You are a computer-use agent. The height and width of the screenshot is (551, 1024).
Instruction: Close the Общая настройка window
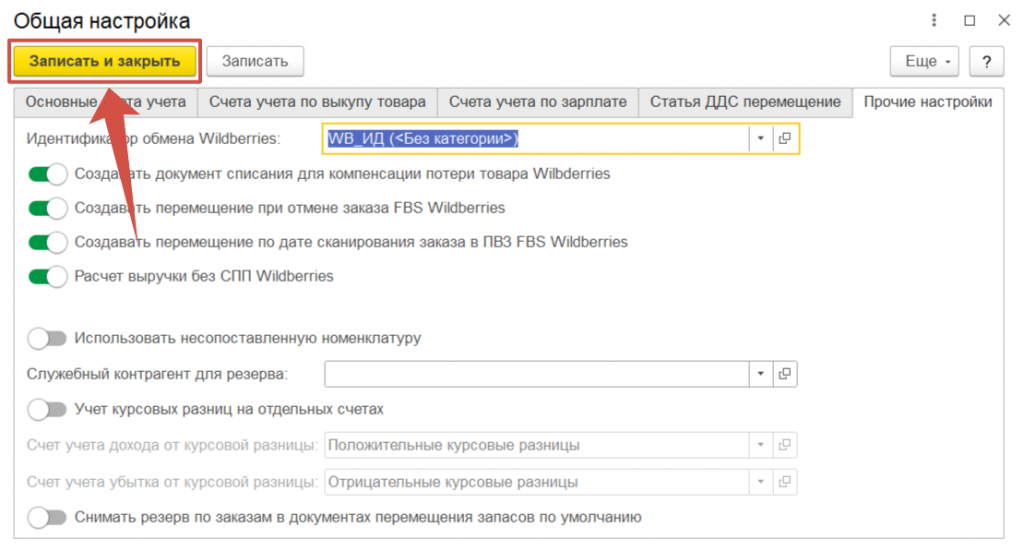pos(1003,19)
